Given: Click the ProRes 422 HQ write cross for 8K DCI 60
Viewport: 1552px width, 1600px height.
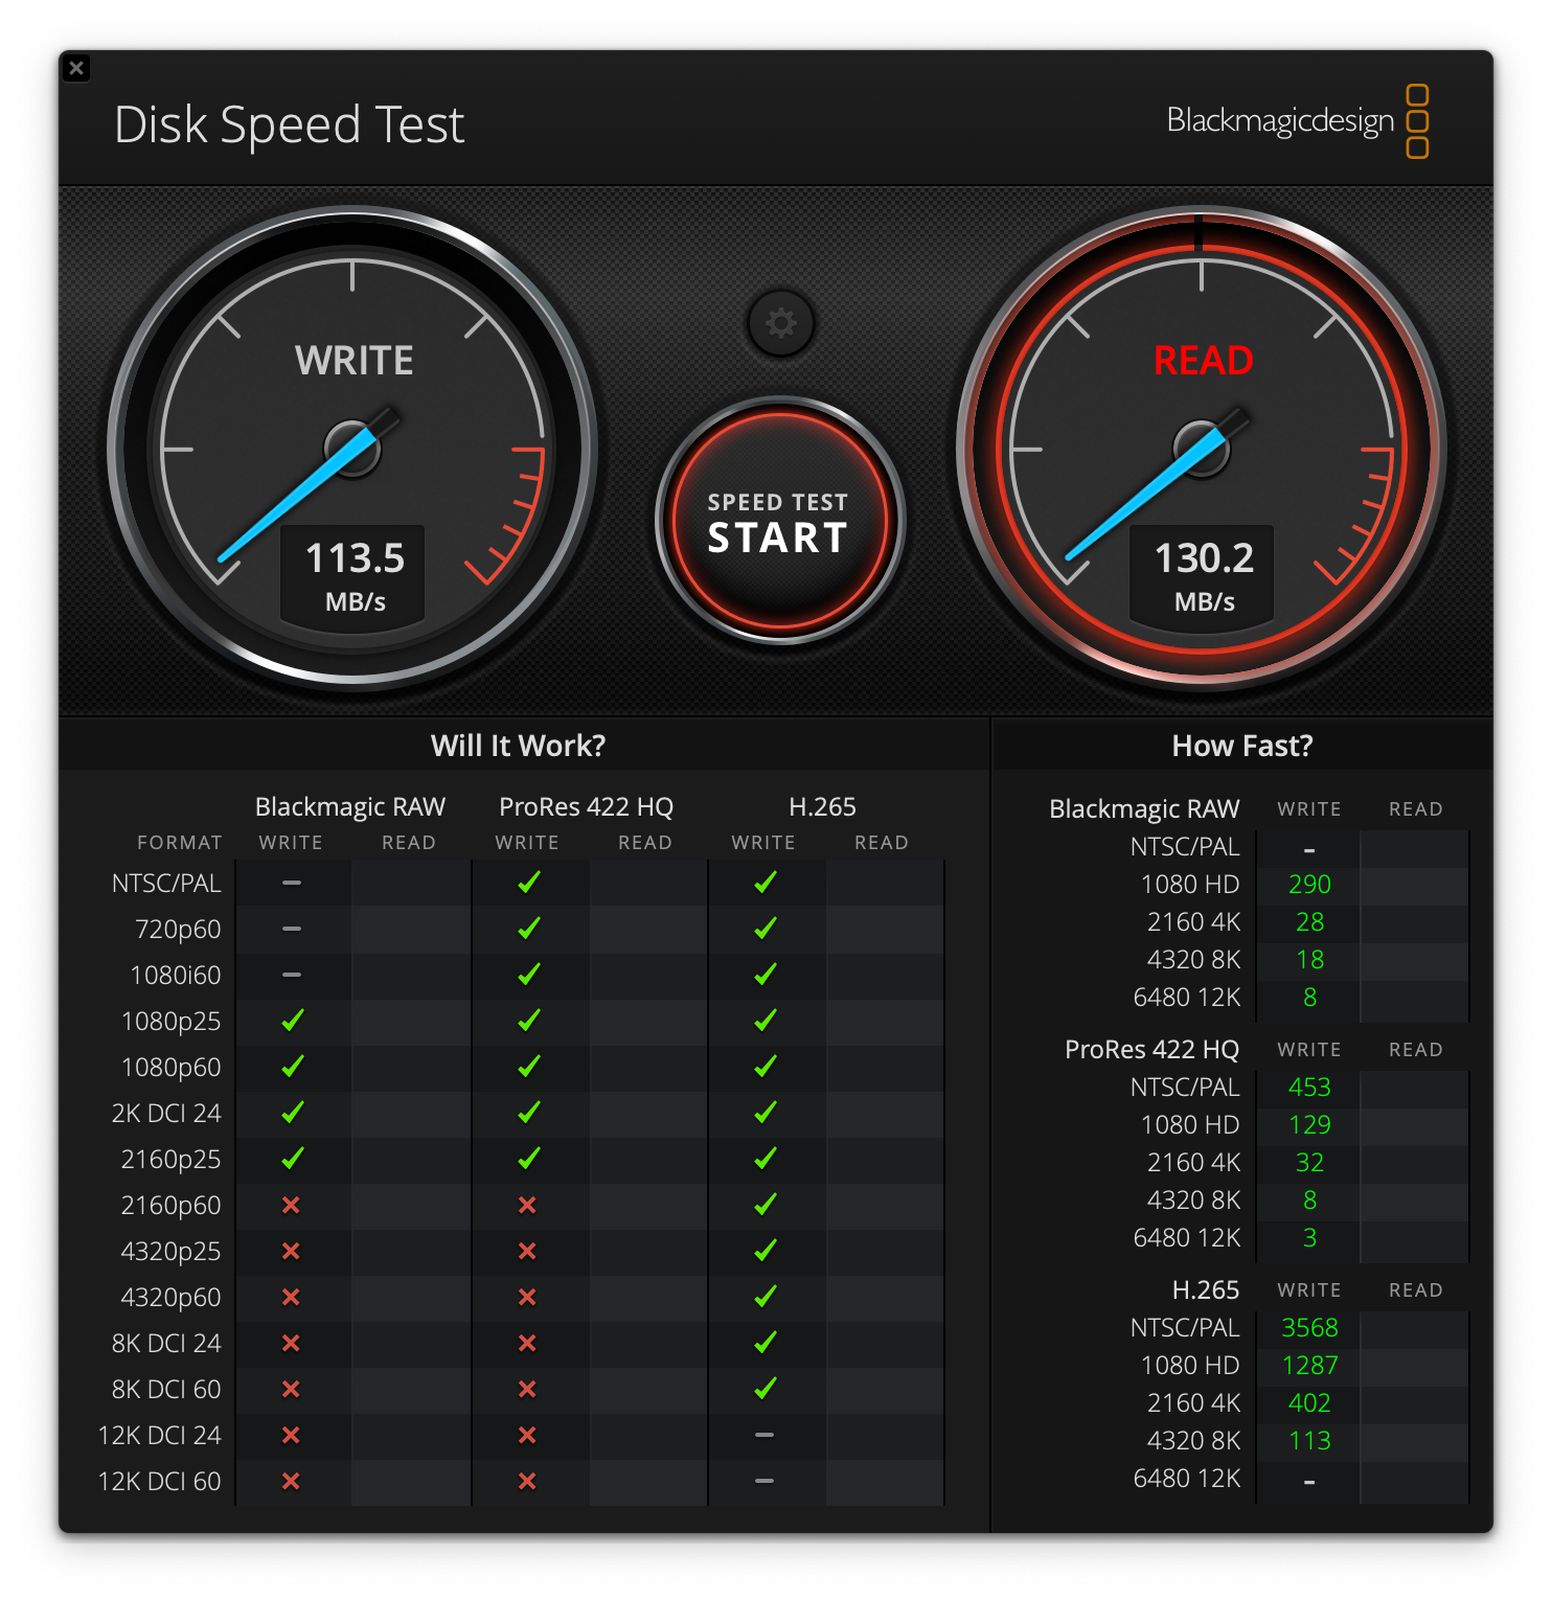Looking at the screenshot, I should (527, 1389).
